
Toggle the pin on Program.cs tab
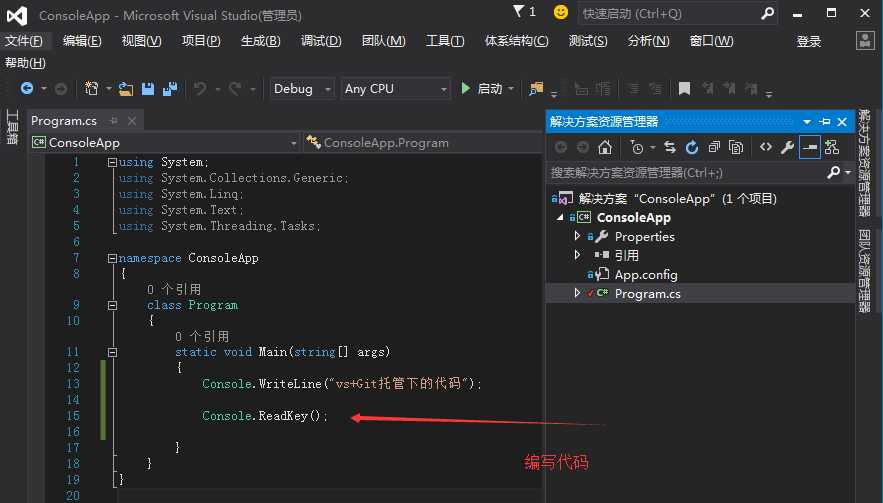coord(114,121)
